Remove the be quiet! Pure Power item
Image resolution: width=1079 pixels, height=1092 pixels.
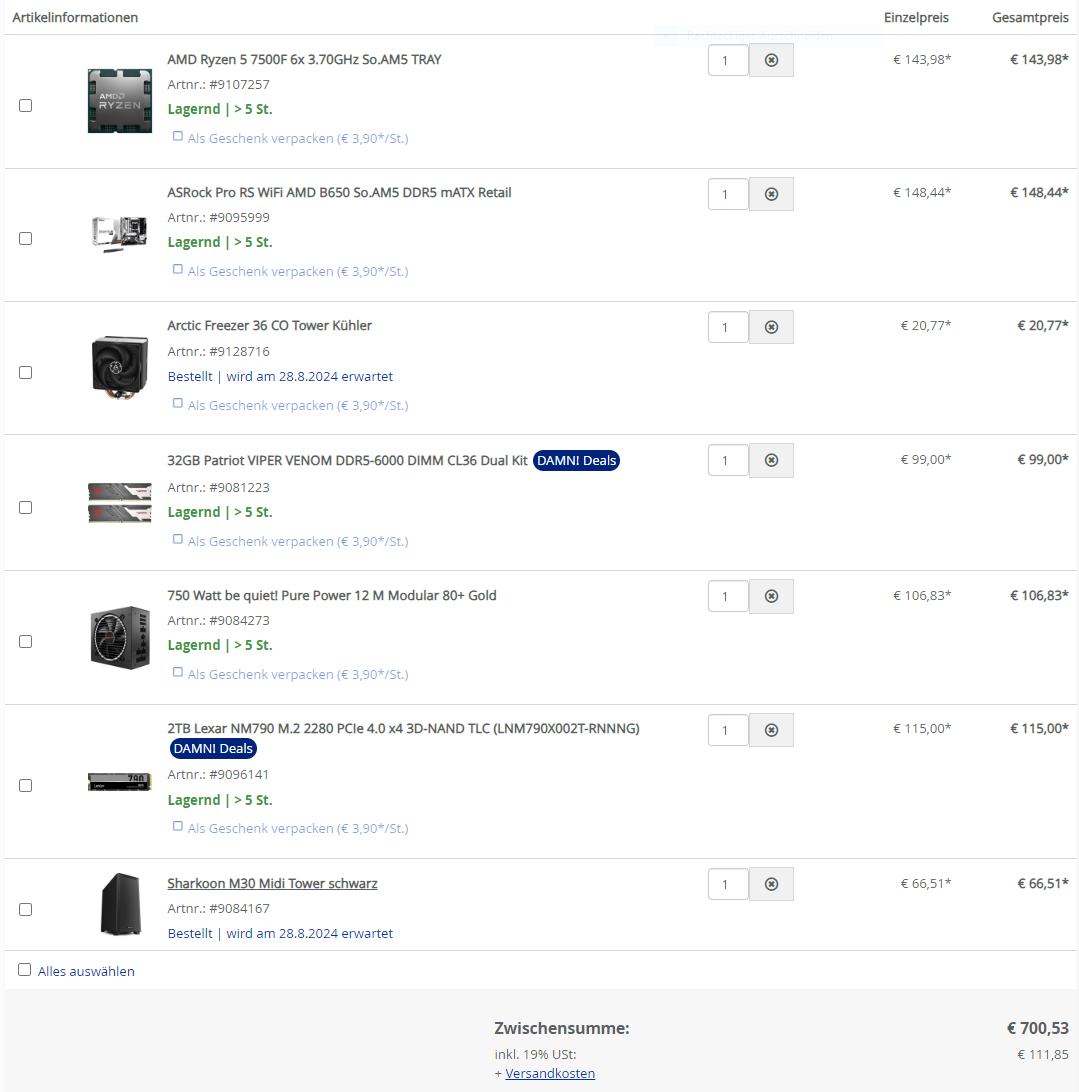tap(771, 596)
